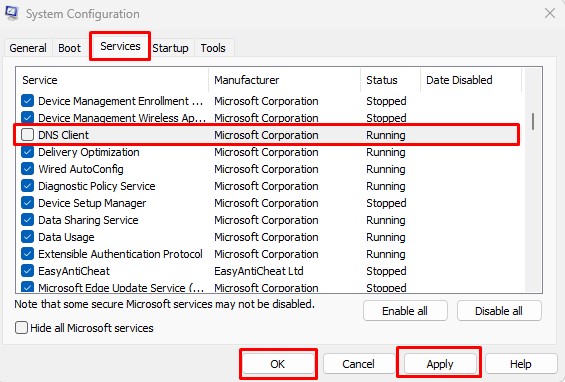Uncheck Microsoft Edge Update Service checkbox
Viewport: 565px width, 382px height.
click(x=27, y=287)
